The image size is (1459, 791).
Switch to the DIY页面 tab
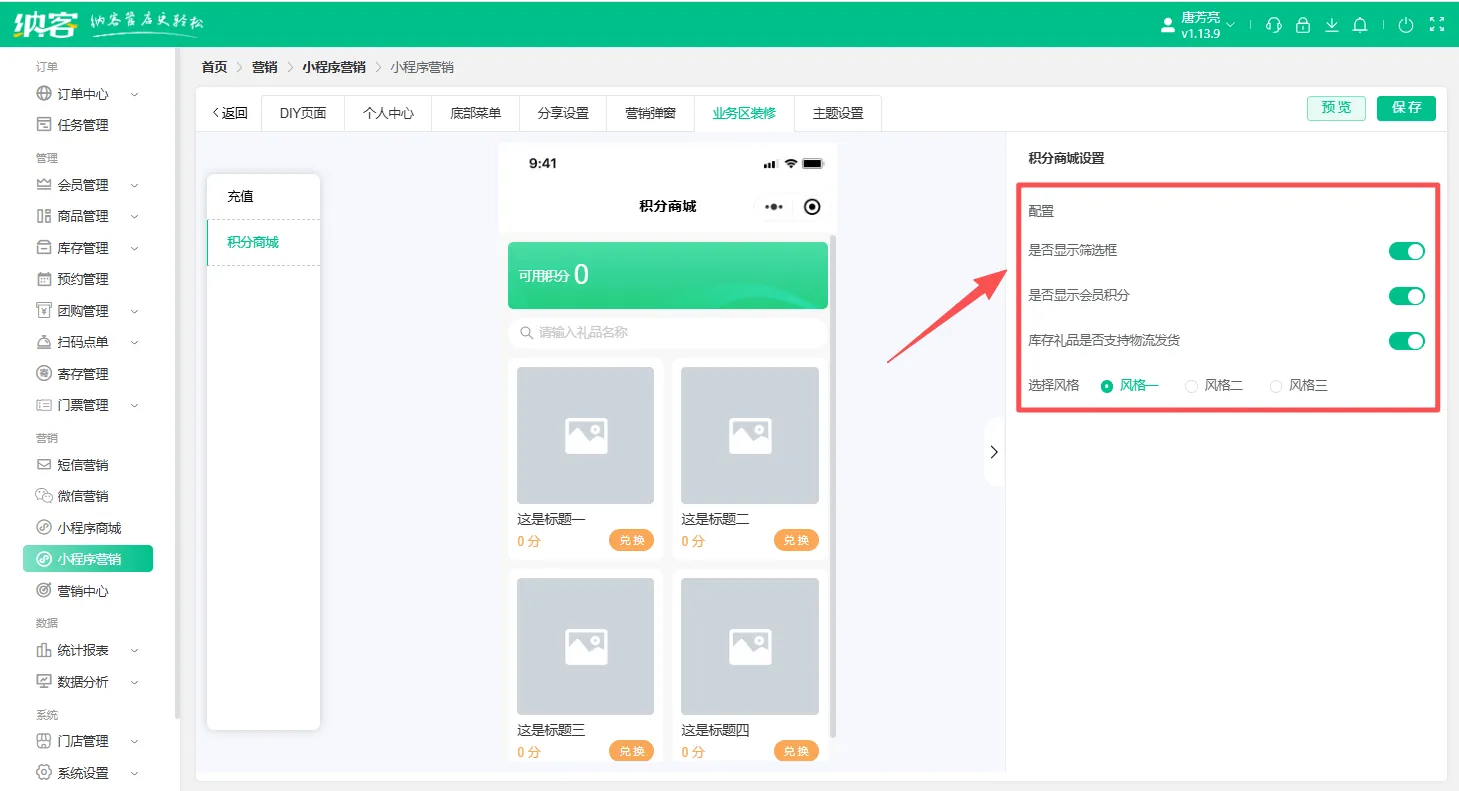click(302, 113)
